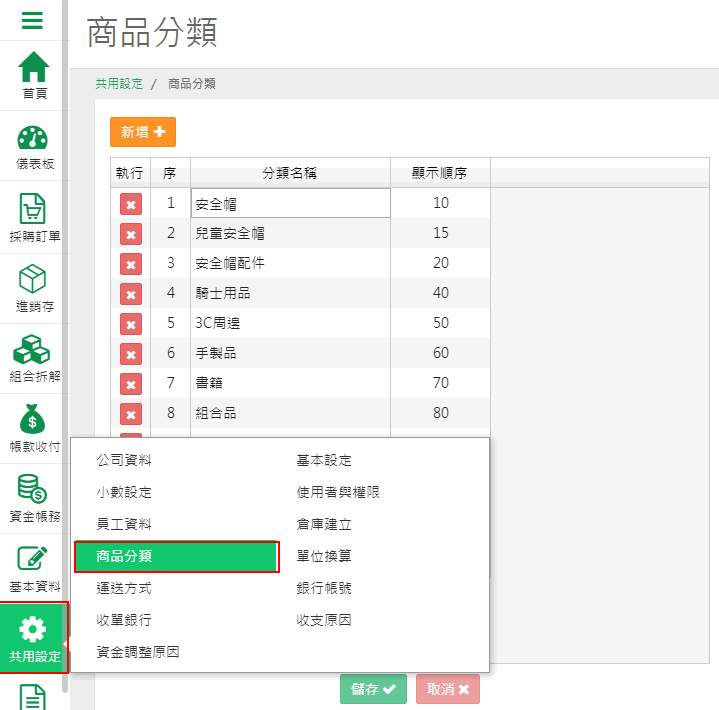Click the 安全帽 name input field
The width and height of the screenshot is (719, 710).
pos(291,203)
